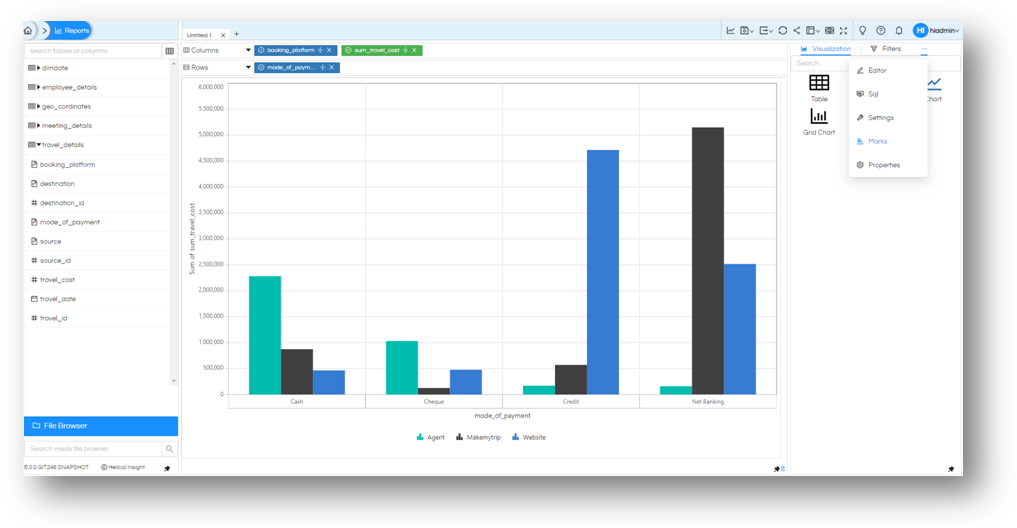Select the destination column
Screen dimensions: 1017x528
pyautogui.click(x=57, y=184)
